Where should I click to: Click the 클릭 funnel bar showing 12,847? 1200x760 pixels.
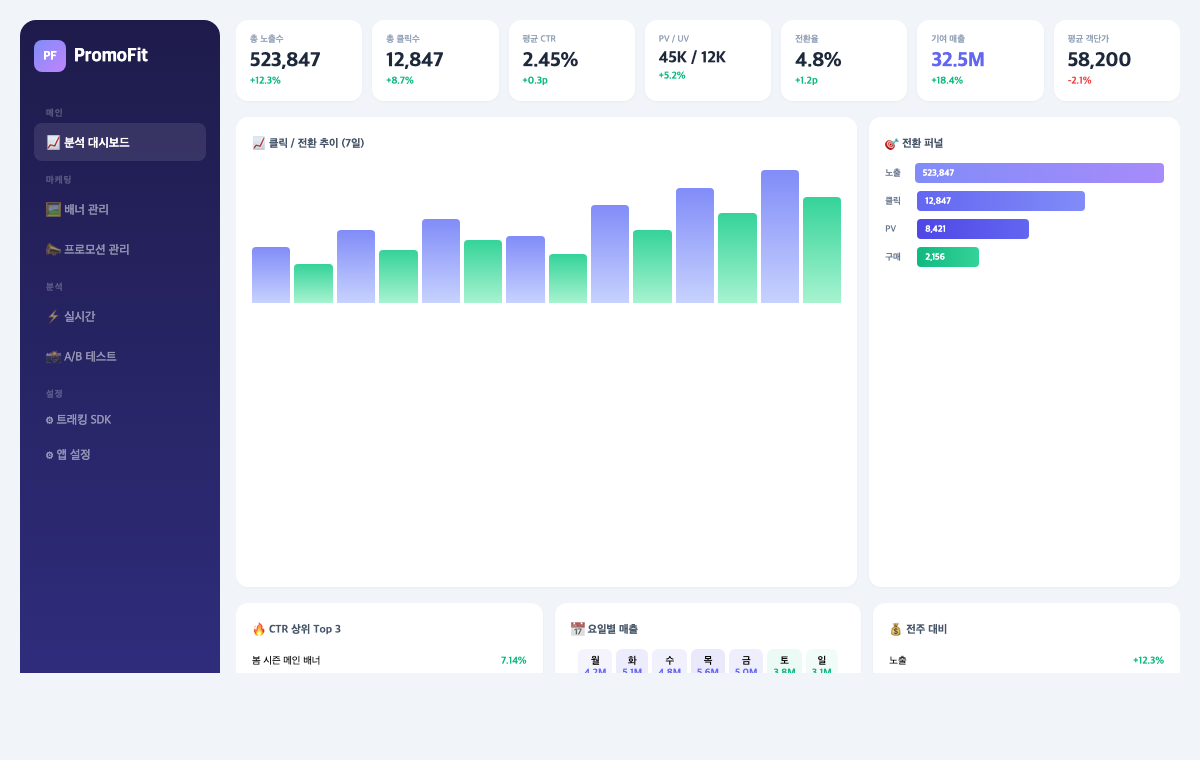[1001, 201]
